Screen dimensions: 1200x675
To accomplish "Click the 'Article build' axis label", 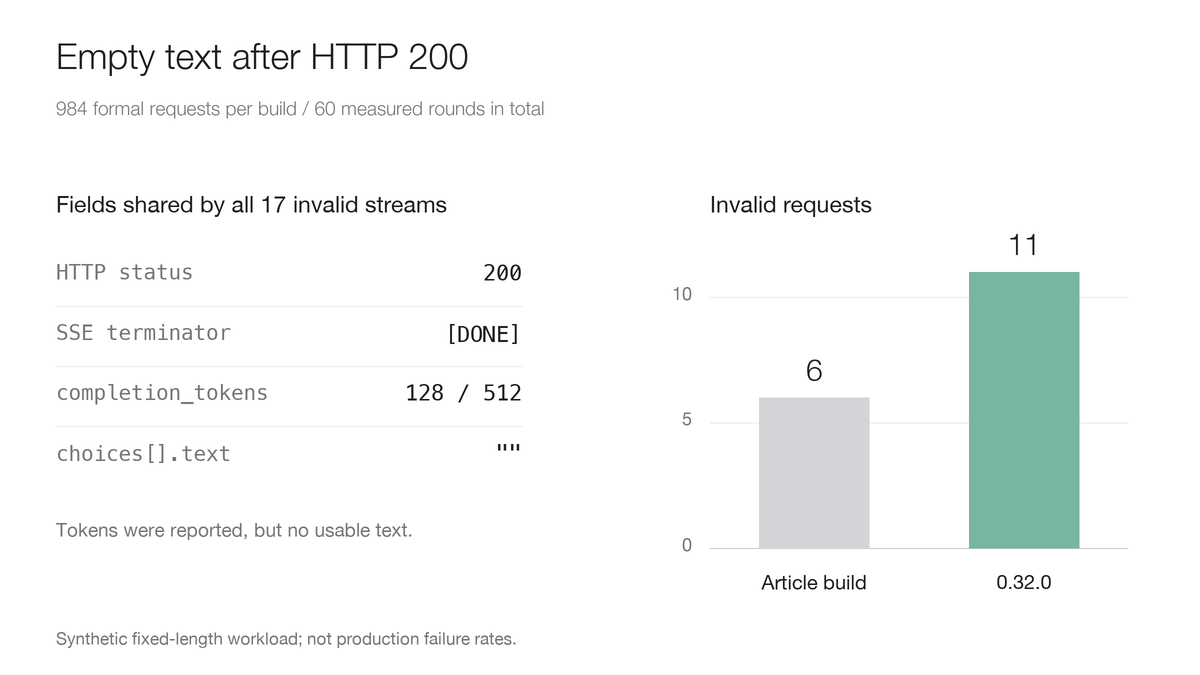I will [x=814, y=583].
